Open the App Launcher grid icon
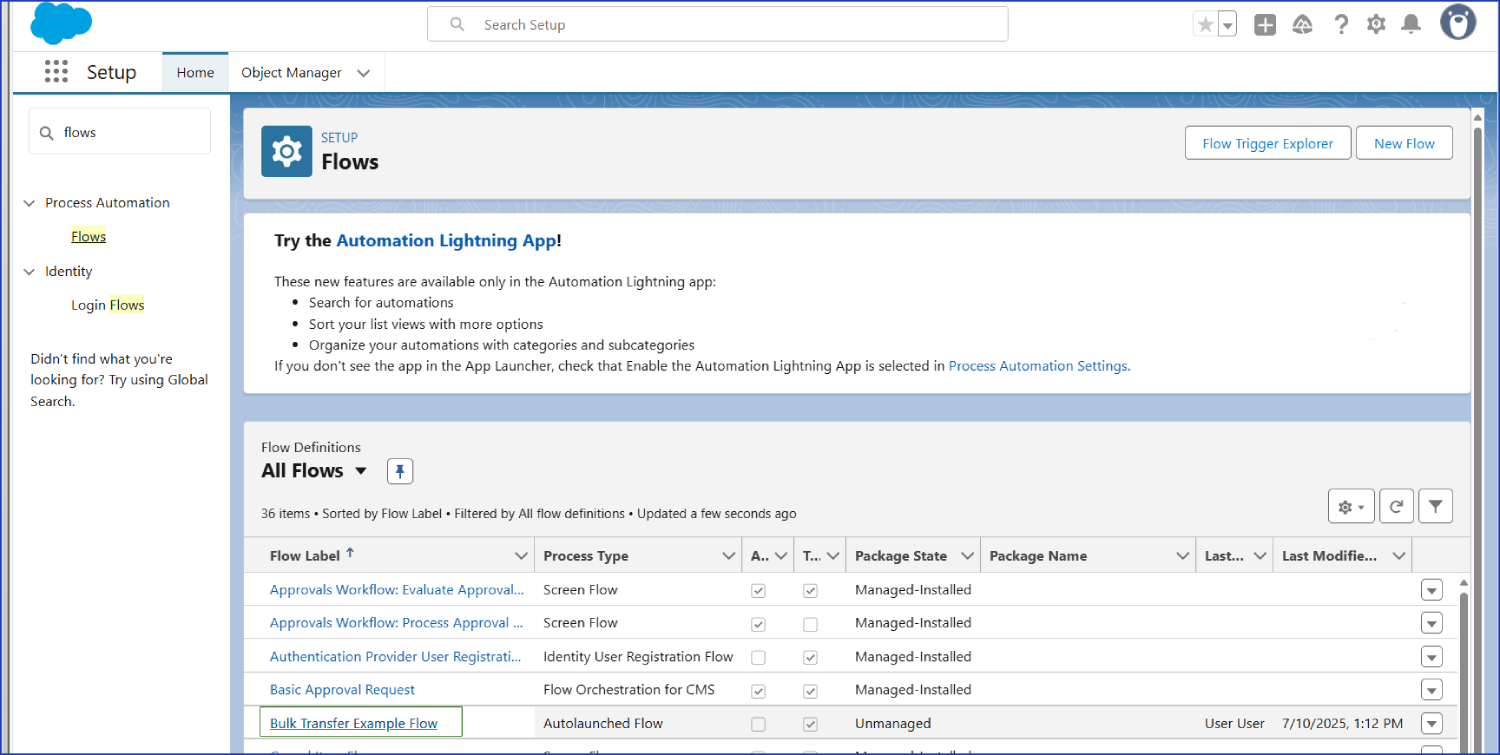Viewport: 1500px width, 755px height. [56, 72]
